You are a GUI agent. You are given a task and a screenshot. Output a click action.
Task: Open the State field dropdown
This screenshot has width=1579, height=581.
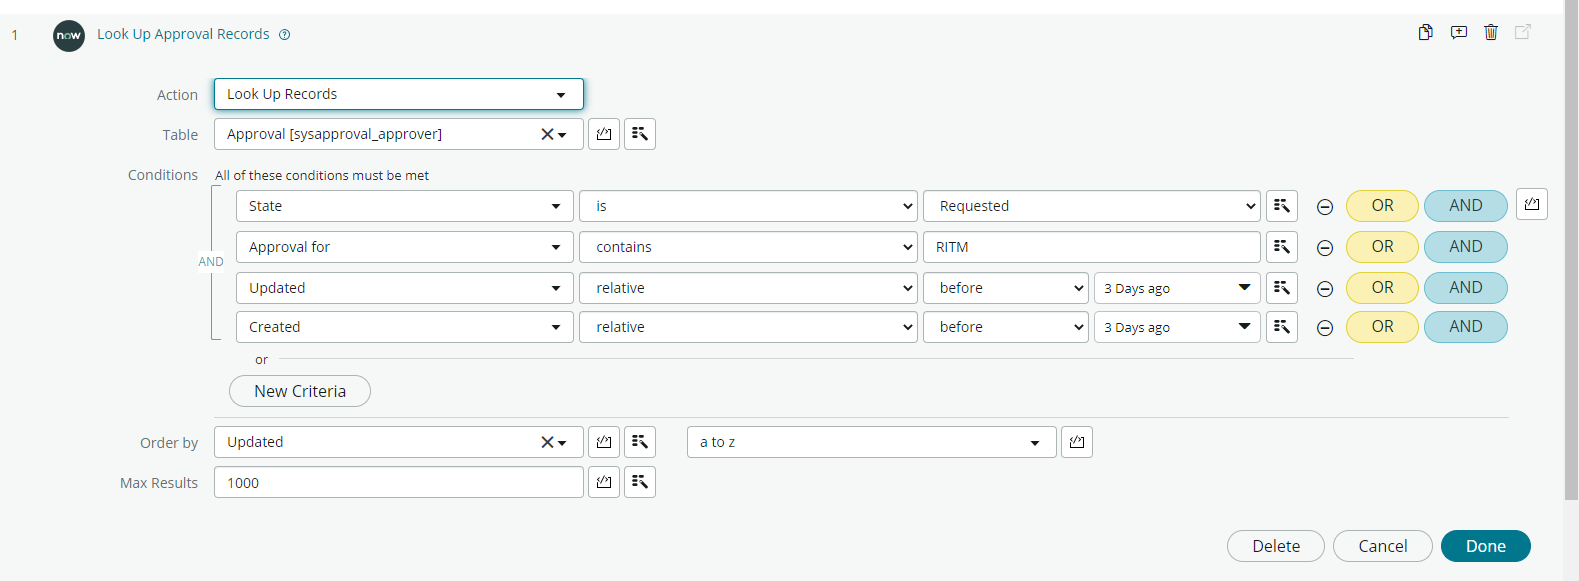405,206
